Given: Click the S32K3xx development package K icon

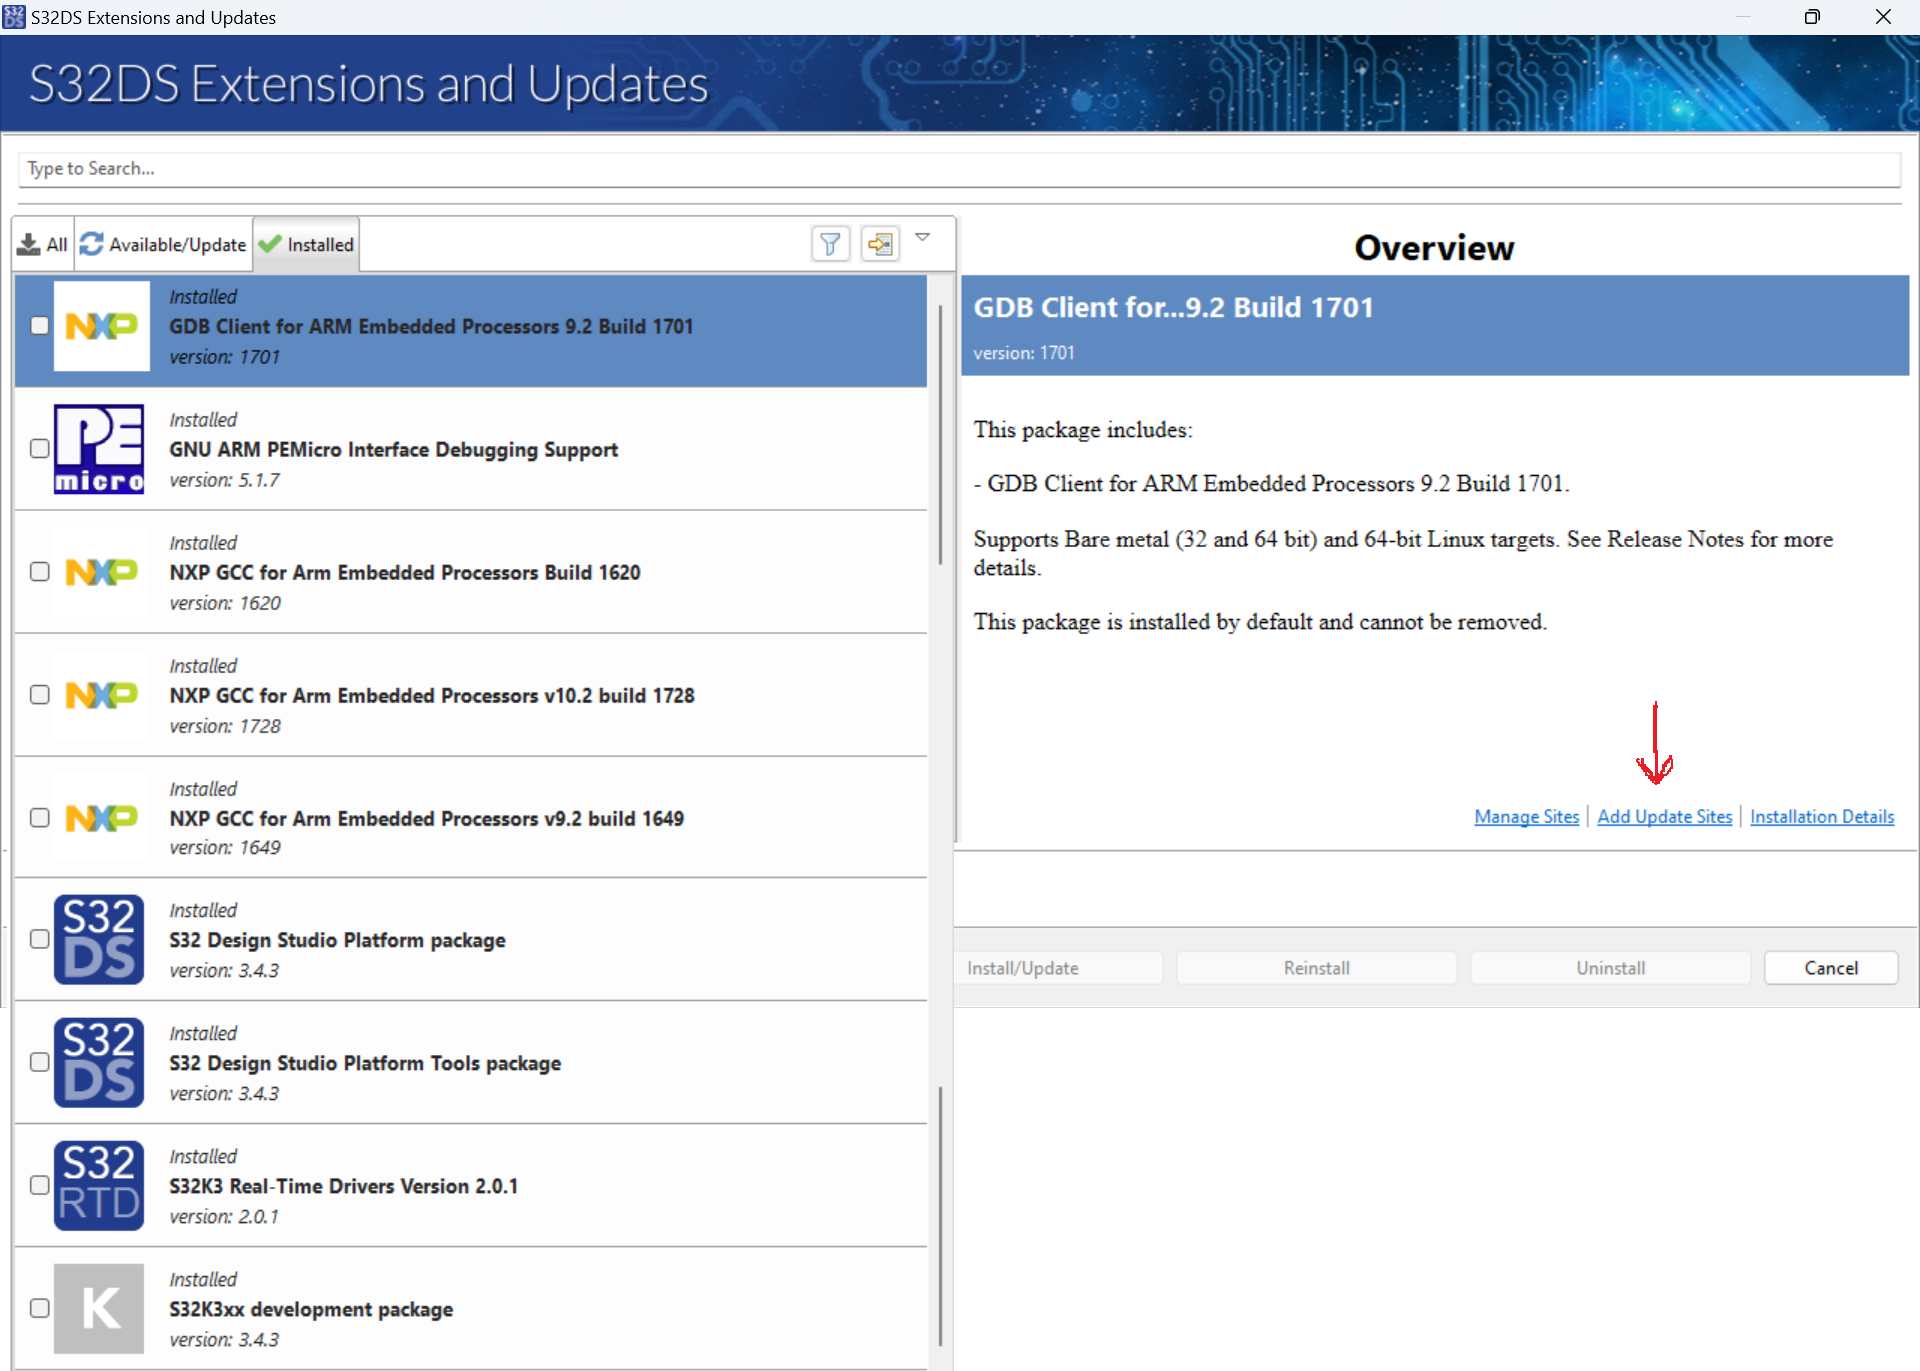Looking at the screenshot, I should (99, 1308).
